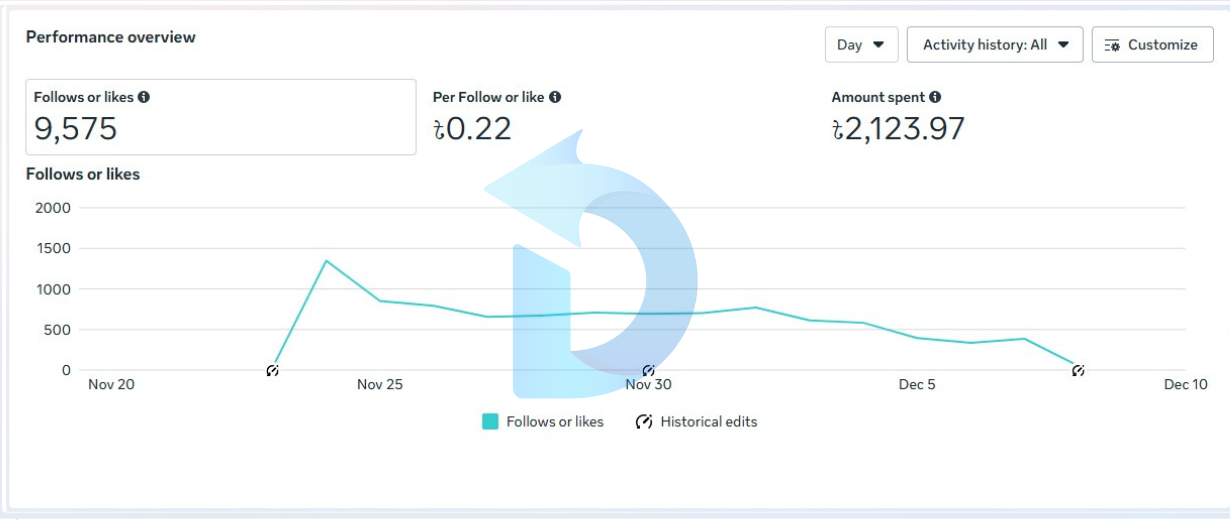Click the teal Follows or likes color swatch
The width and height of the screenshot is (1230, 520).
(490, 422)
